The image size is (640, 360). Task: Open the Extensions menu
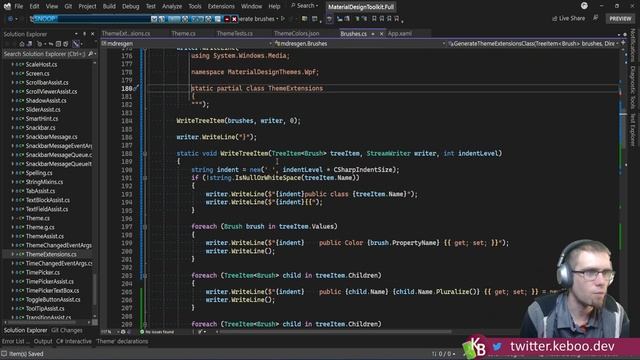(221, 7)
